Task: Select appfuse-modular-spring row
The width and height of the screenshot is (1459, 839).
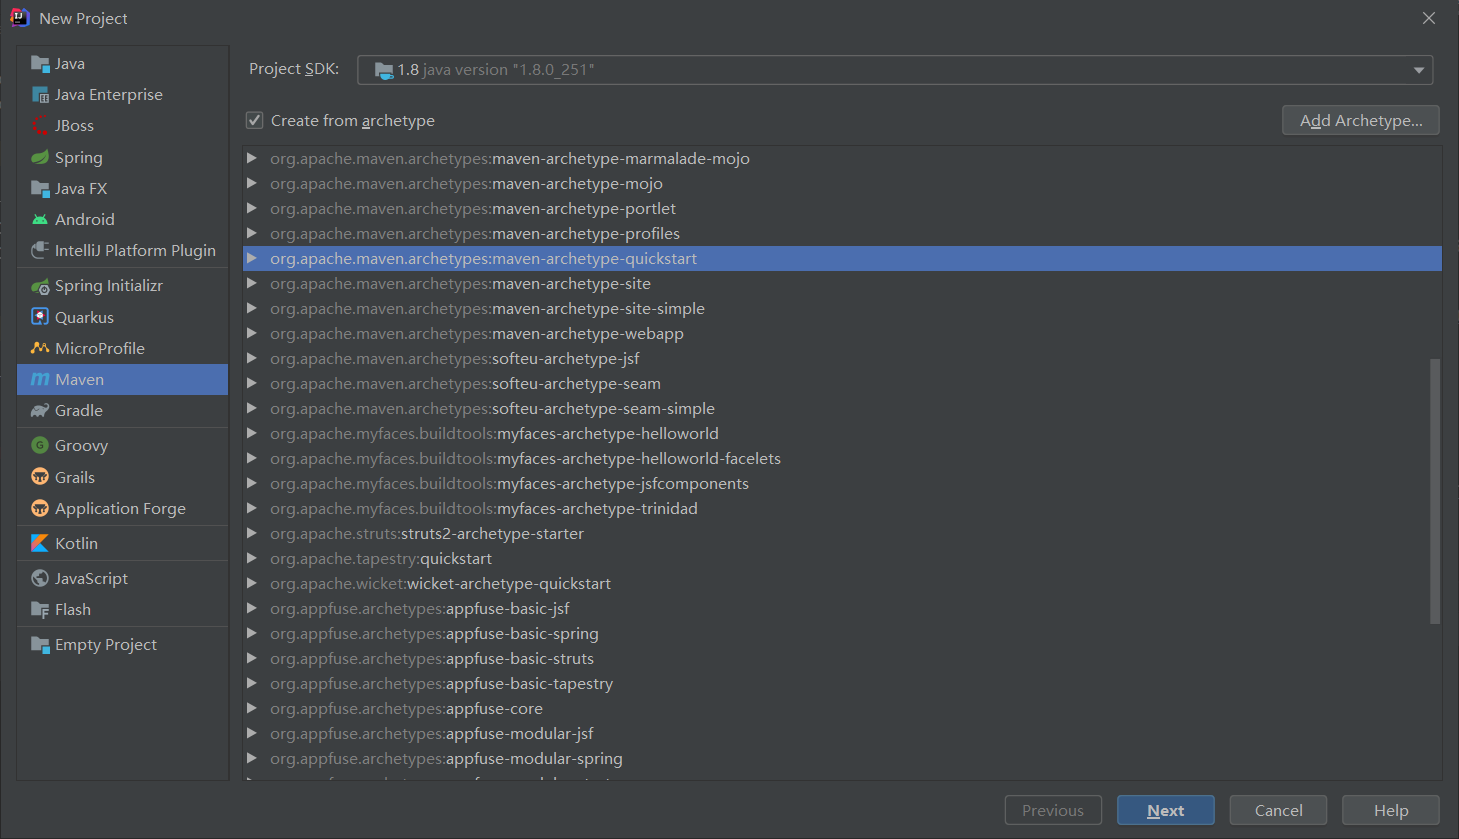Action: 842,758
